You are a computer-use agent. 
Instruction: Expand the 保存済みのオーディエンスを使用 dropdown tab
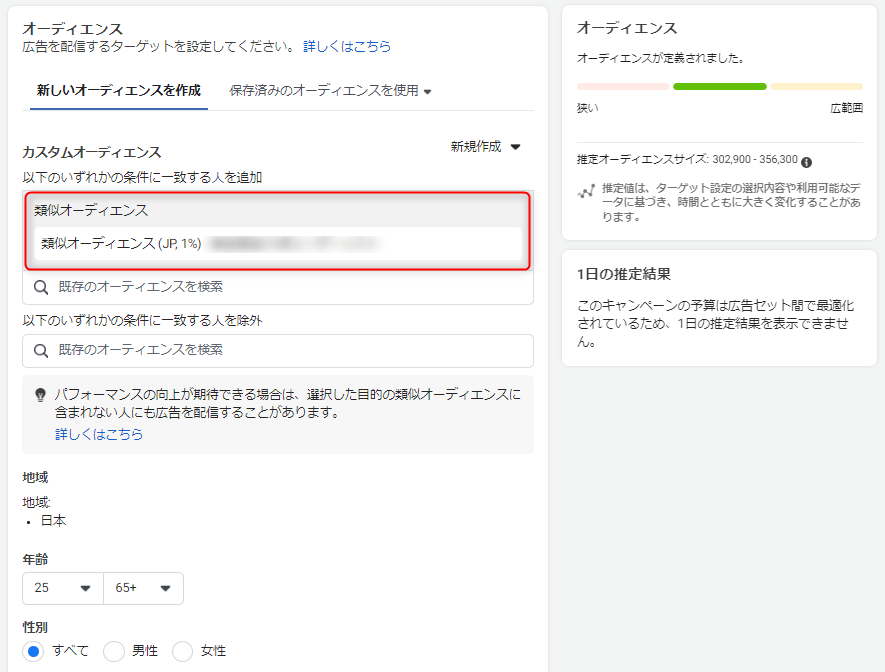[330, 91]
